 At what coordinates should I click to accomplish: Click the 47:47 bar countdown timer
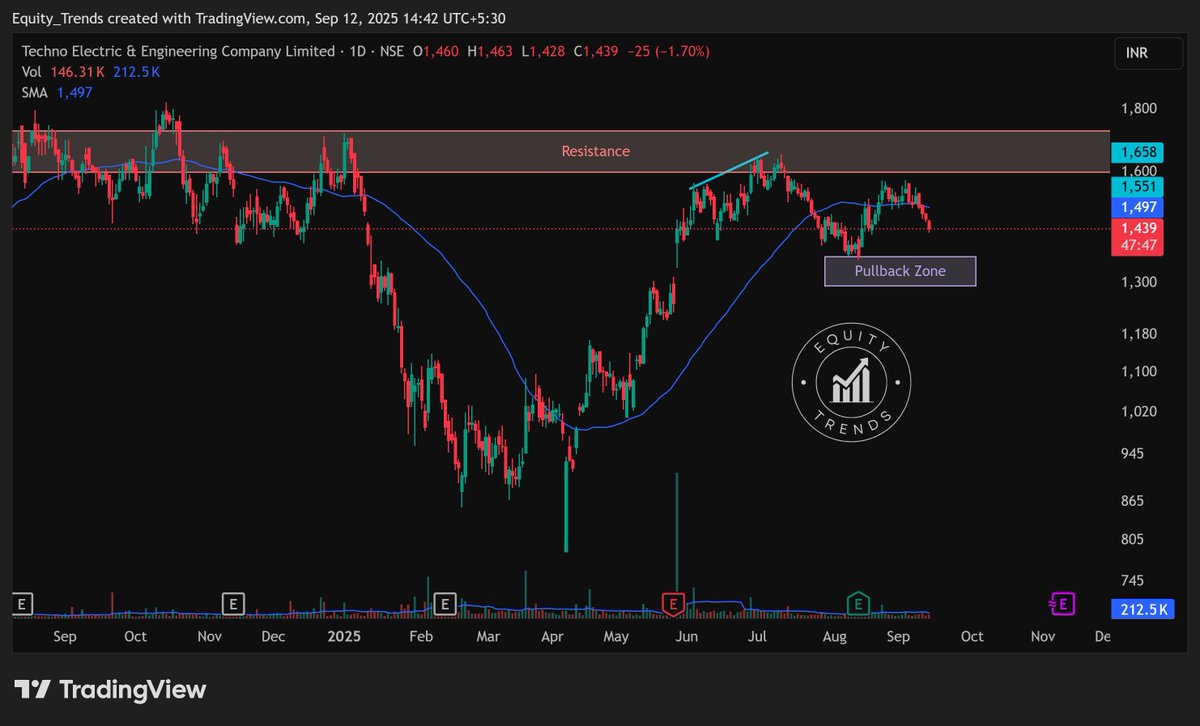pos(1137,245)
